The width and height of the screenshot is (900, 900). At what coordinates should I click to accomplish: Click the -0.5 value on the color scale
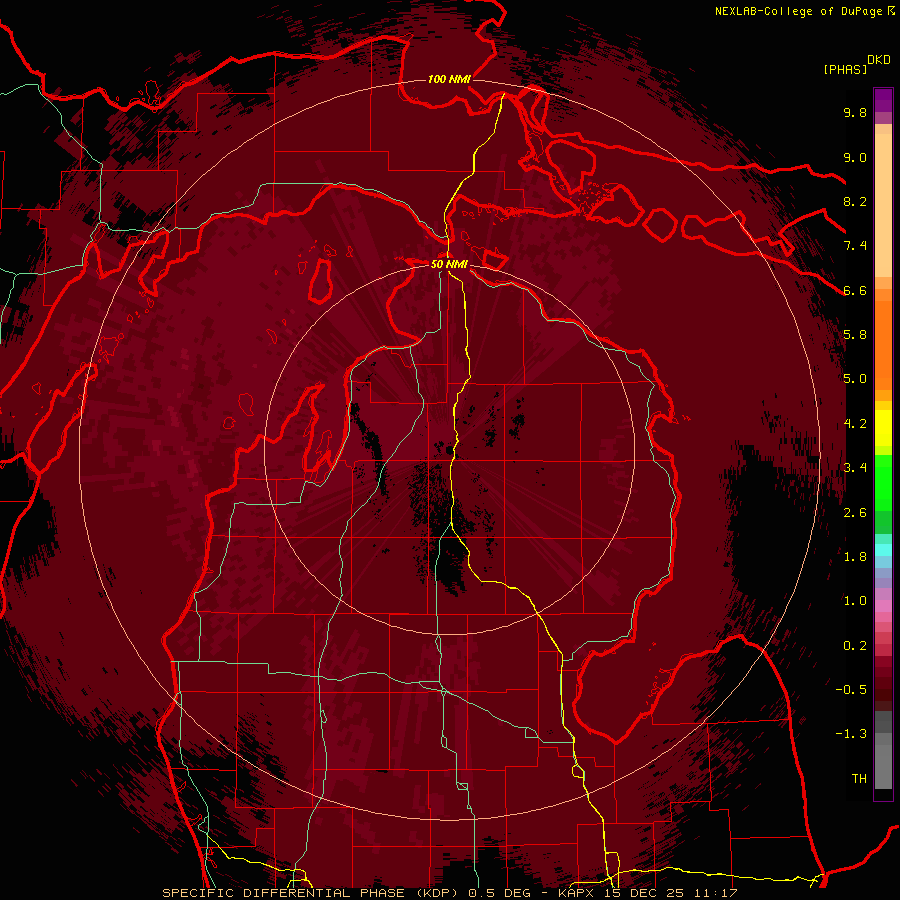point(851,690)
